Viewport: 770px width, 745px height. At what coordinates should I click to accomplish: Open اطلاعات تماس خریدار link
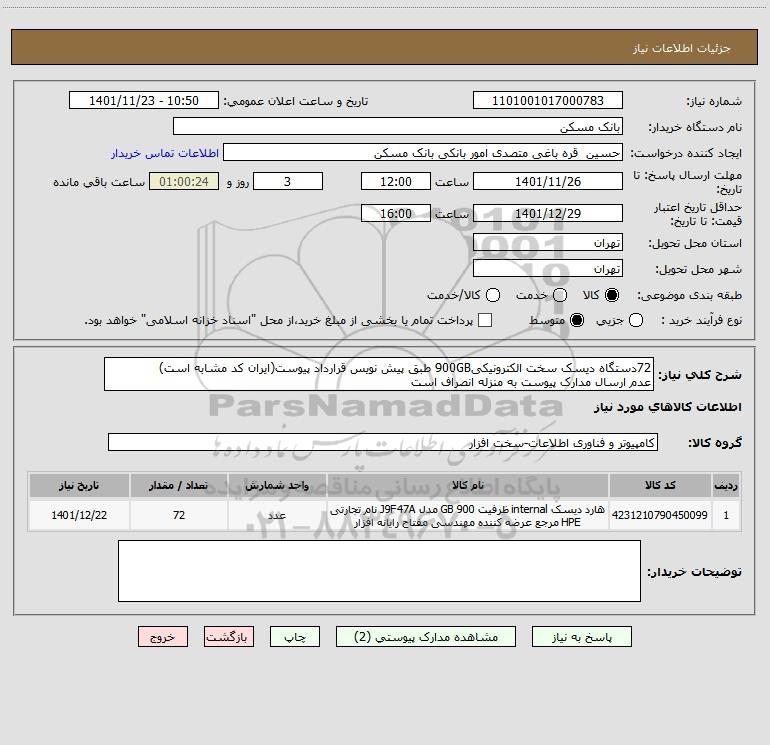coord(165,153)
